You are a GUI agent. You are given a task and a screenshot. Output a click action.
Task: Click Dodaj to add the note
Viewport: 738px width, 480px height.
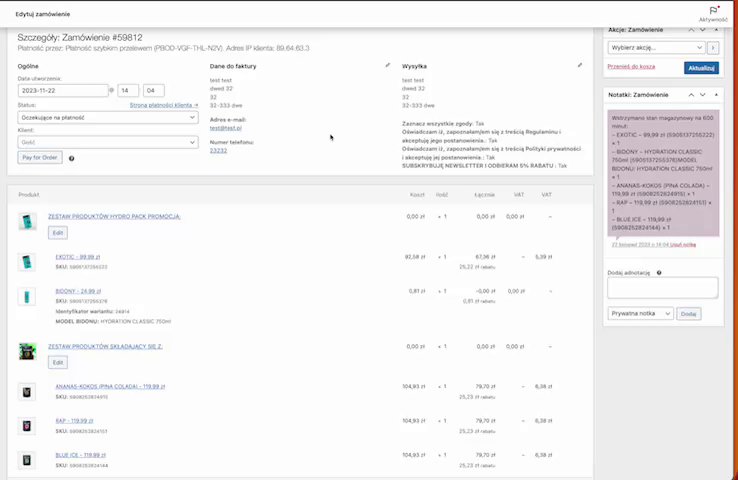tap(689, 314)
